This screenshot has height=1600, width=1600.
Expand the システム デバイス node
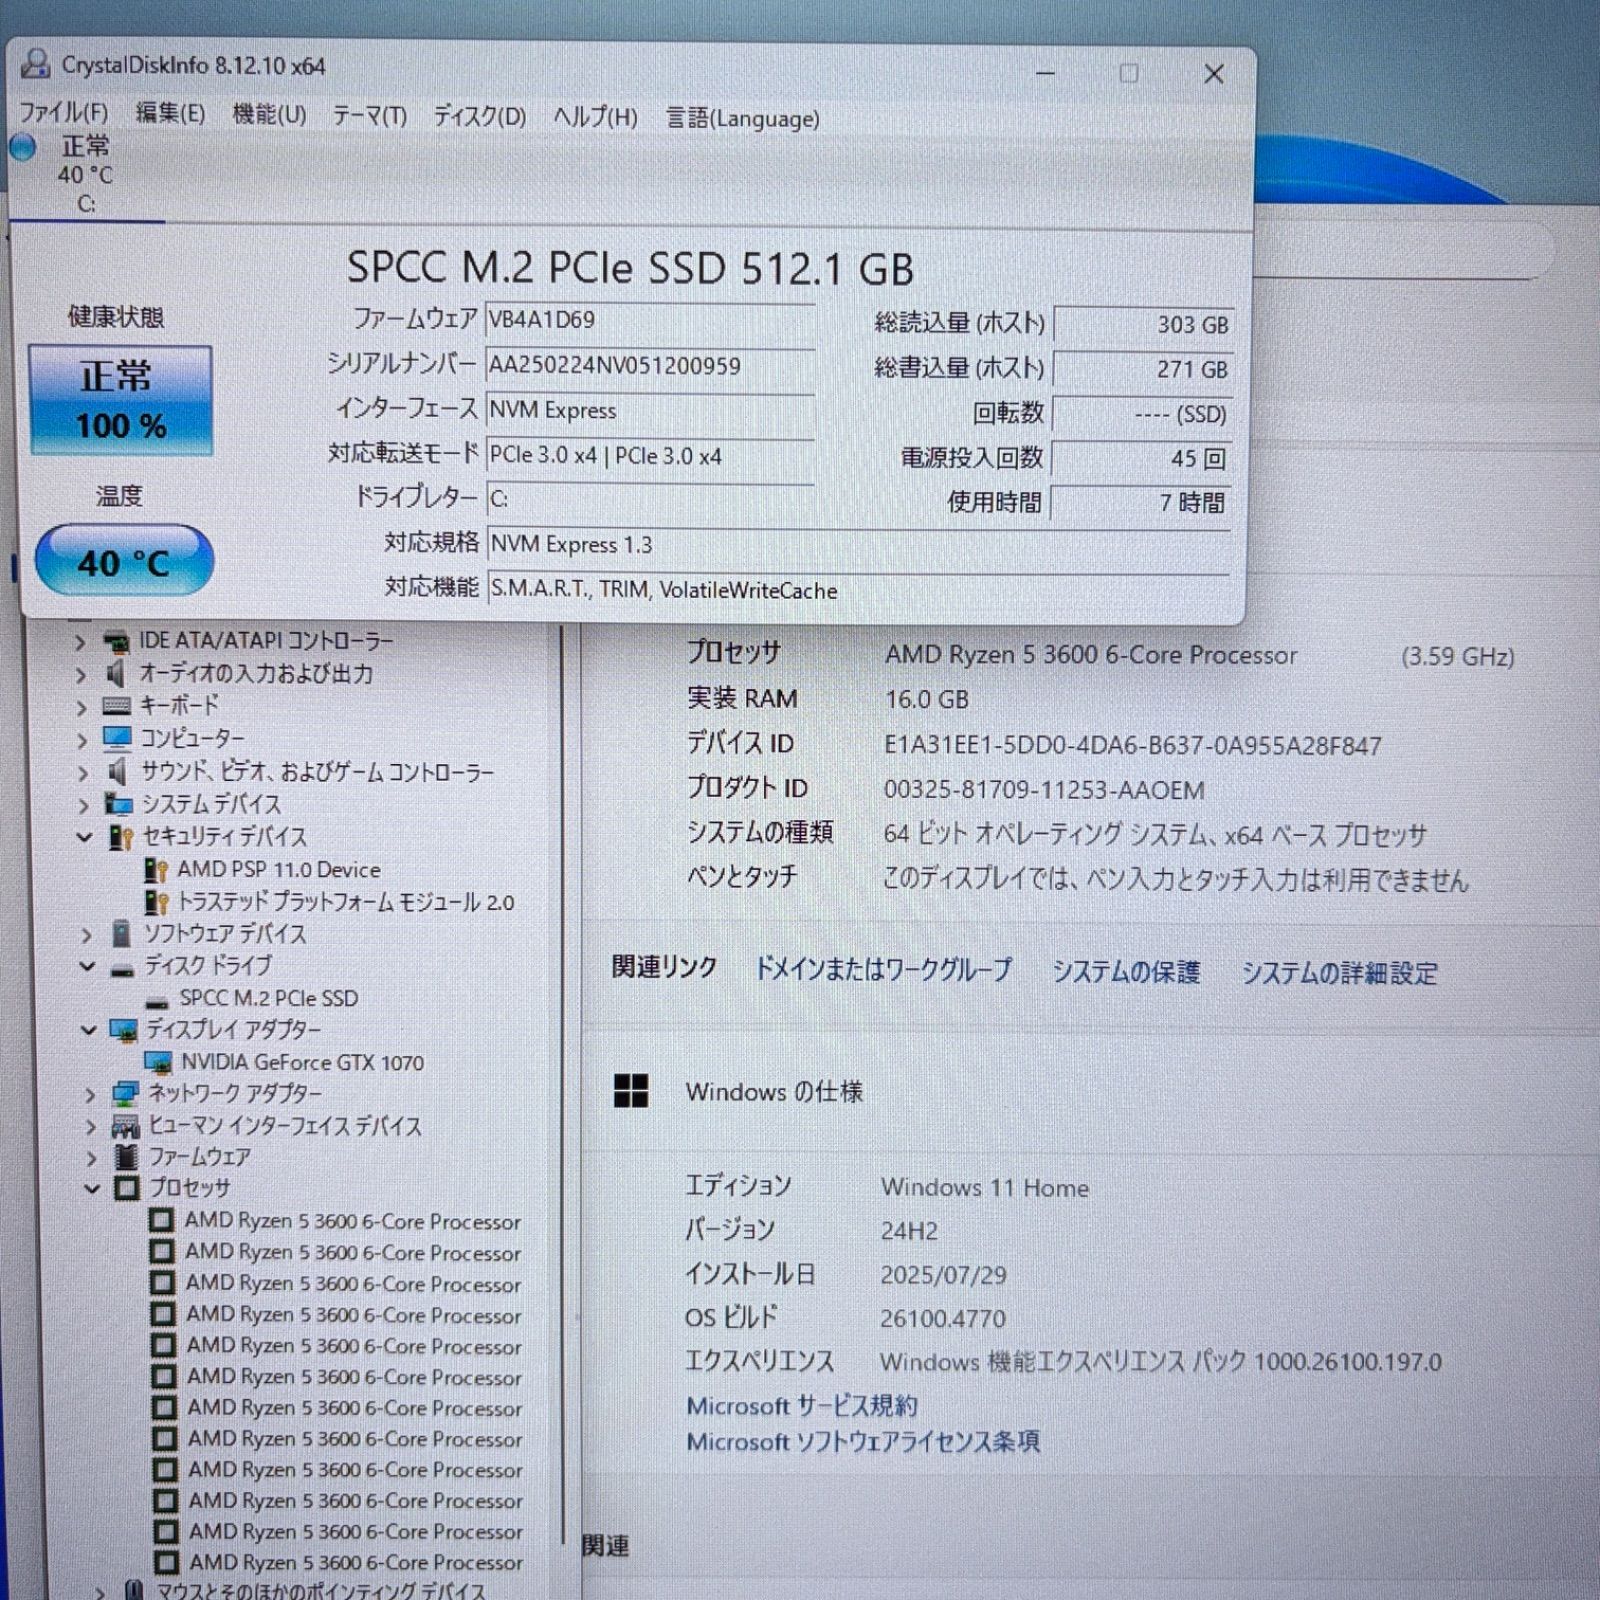(84, 805)
